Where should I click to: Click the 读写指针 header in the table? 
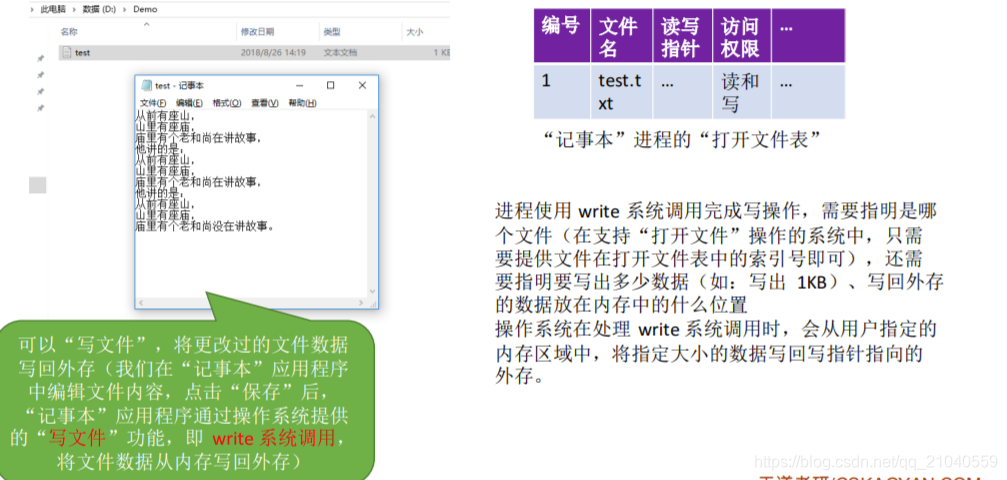(x=682, y=35)
